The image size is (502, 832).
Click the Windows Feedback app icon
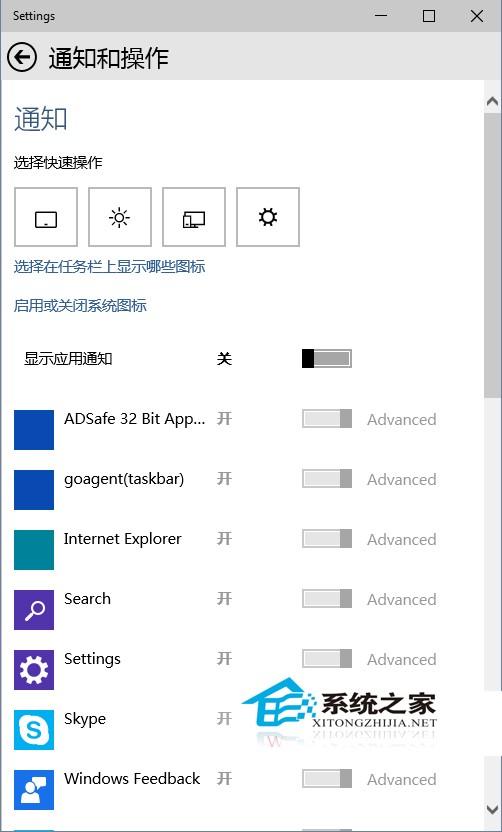[x=34, y=790]
